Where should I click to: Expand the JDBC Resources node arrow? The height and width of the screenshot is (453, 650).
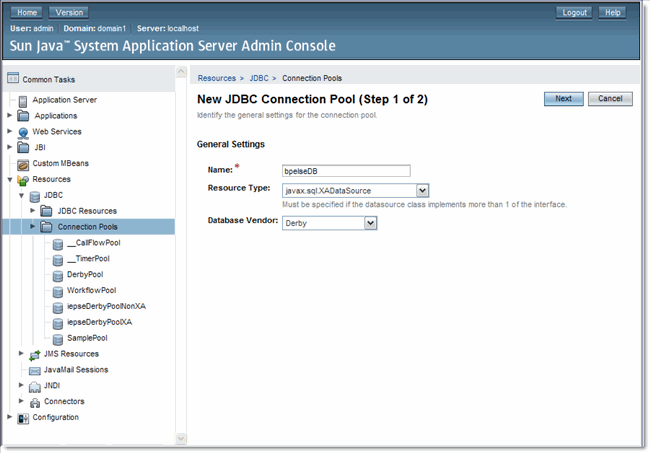(x=33, y=211)
